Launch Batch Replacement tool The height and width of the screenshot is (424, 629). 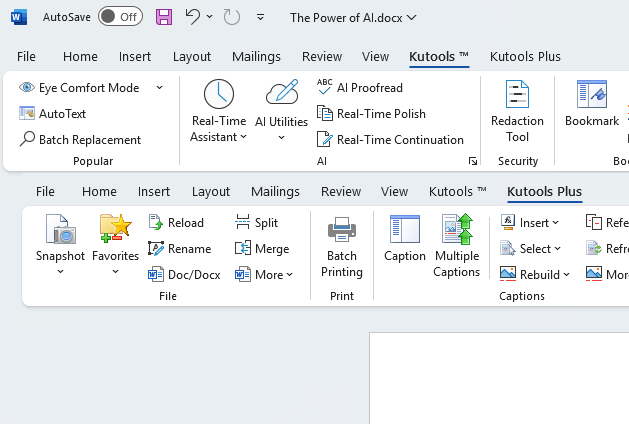[80, 140]
